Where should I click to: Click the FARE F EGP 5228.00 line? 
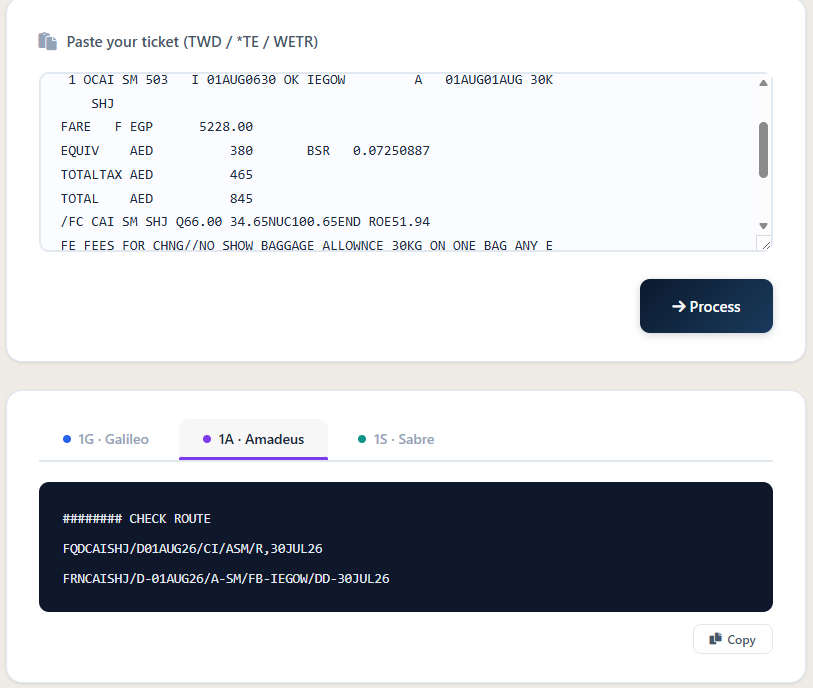[x=157, y=127]
